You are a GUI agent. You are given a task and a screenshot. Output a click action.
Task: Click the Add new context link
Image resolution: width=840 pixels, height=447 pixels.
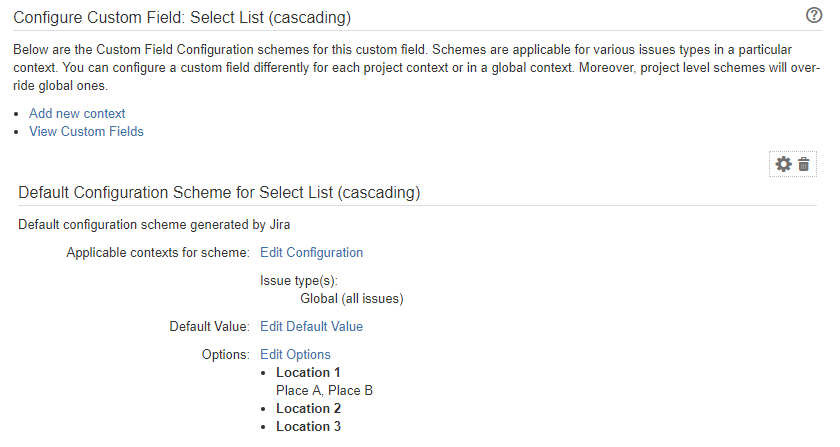(x=77, y=114)
